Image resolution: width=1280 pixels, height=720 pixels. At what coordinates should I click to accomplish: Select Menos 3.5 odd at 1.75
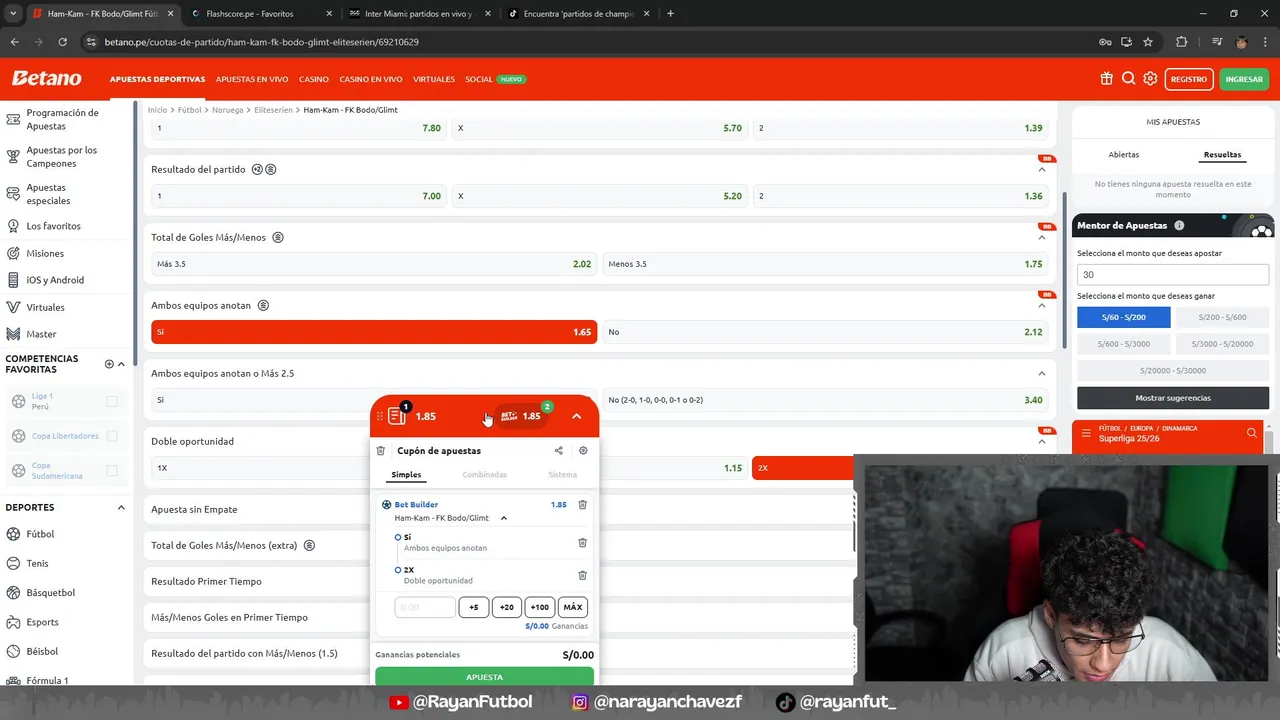tap(825, 264)
